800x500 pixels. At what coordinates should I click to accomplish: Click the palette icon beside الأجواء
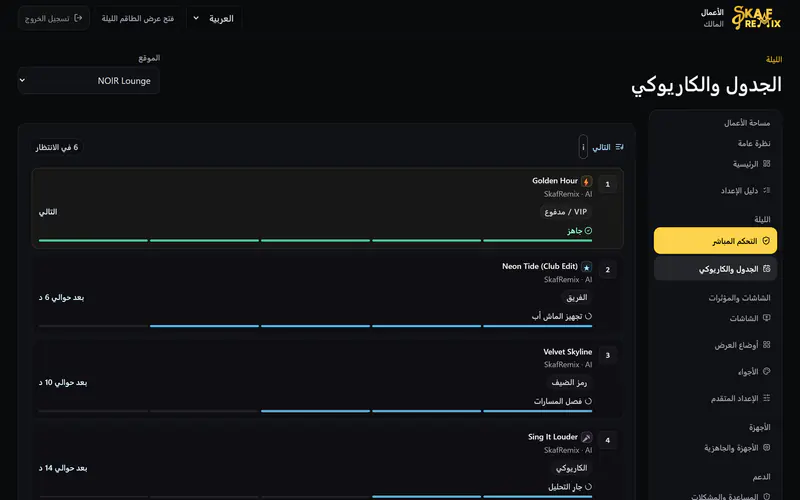tap(766, 371)
